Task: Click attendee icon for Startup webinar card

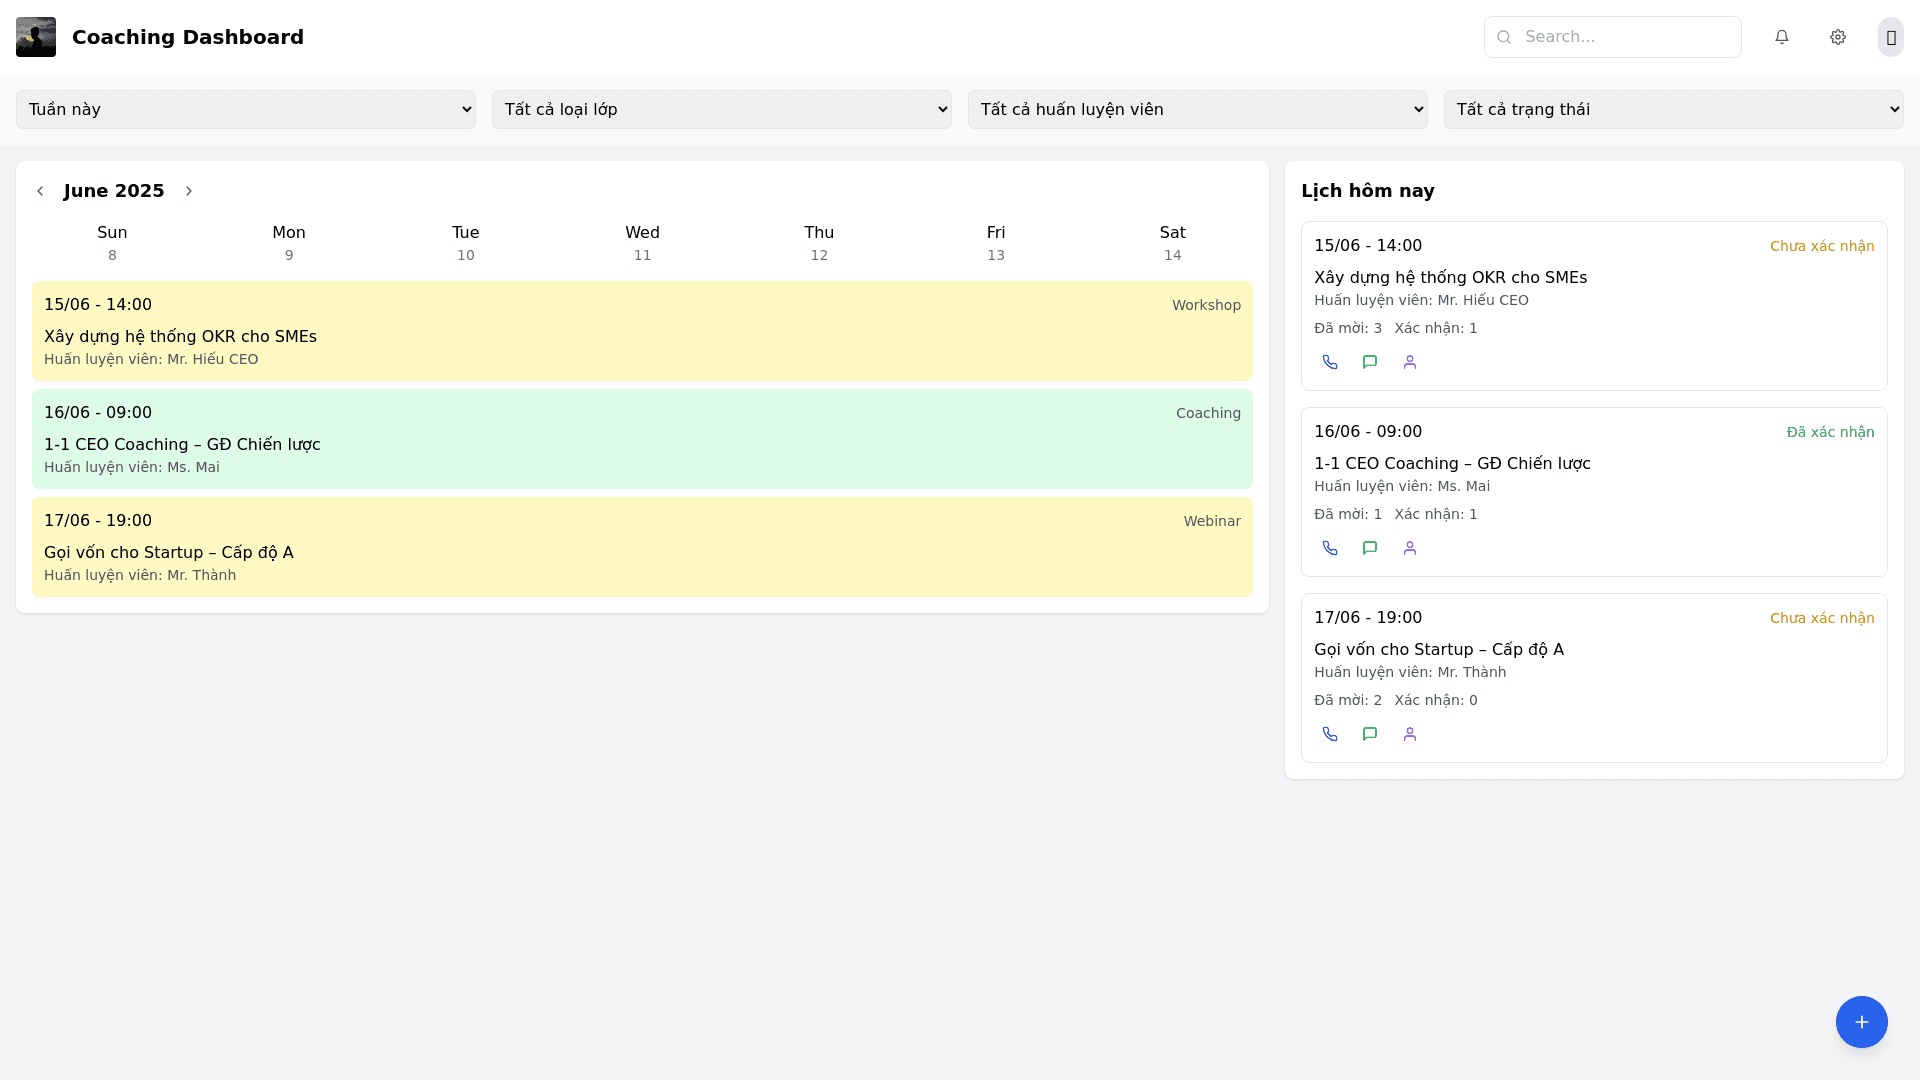Action: point(1409,734)
